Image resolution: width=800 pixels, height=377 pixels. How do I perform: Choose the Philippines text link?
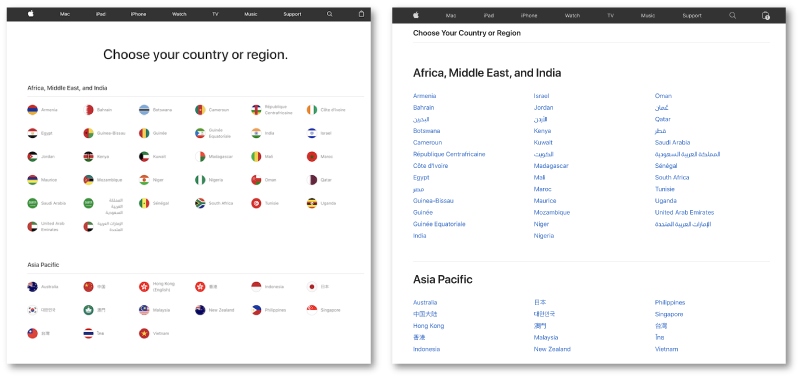click(670, 303)
